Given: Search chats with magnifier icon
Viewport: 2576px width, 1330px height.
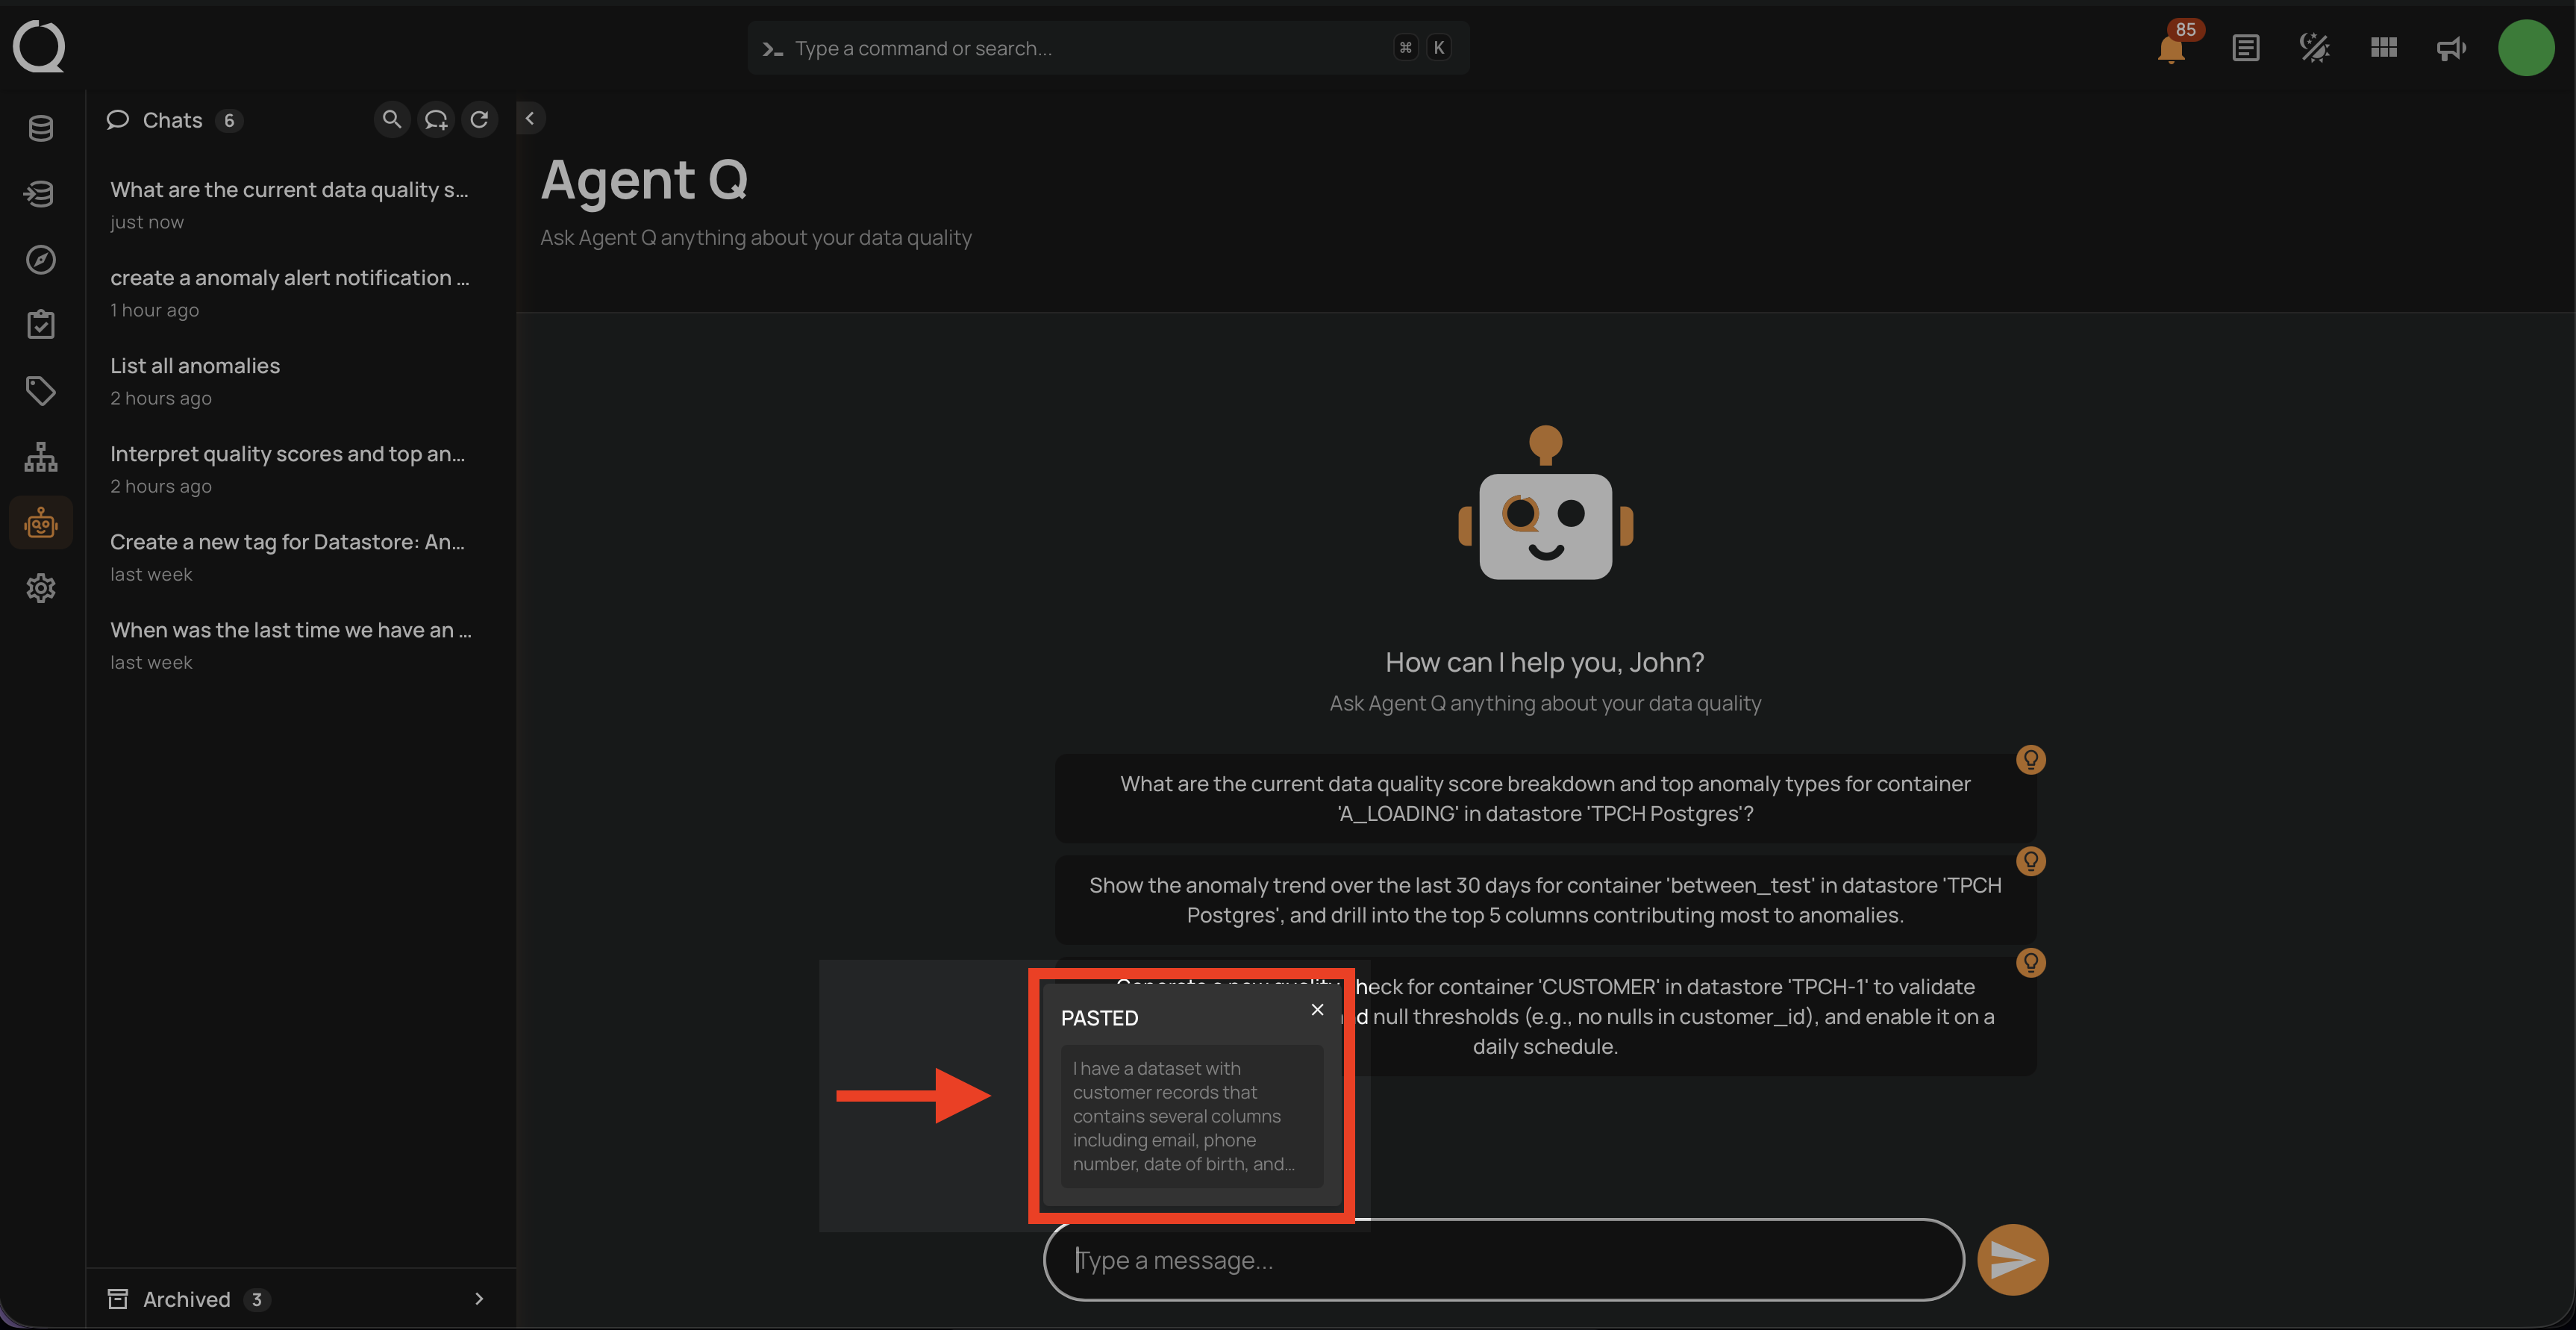Looking at the screenshot, I should tap(392, 120).
